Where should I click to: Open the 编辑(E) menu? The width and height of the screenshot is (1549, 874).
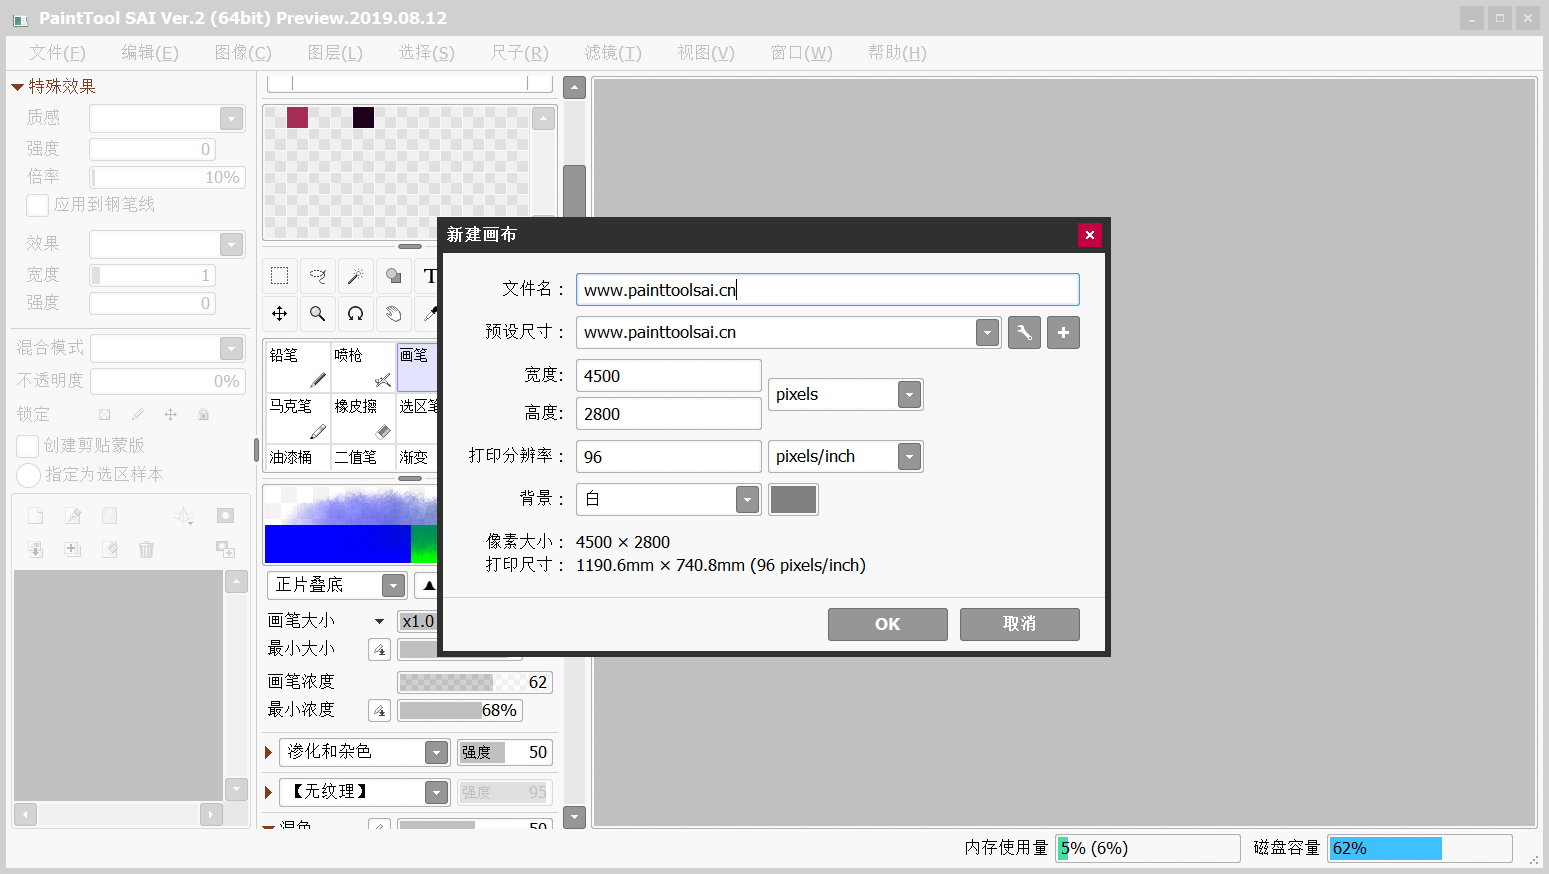pos(150,53)
